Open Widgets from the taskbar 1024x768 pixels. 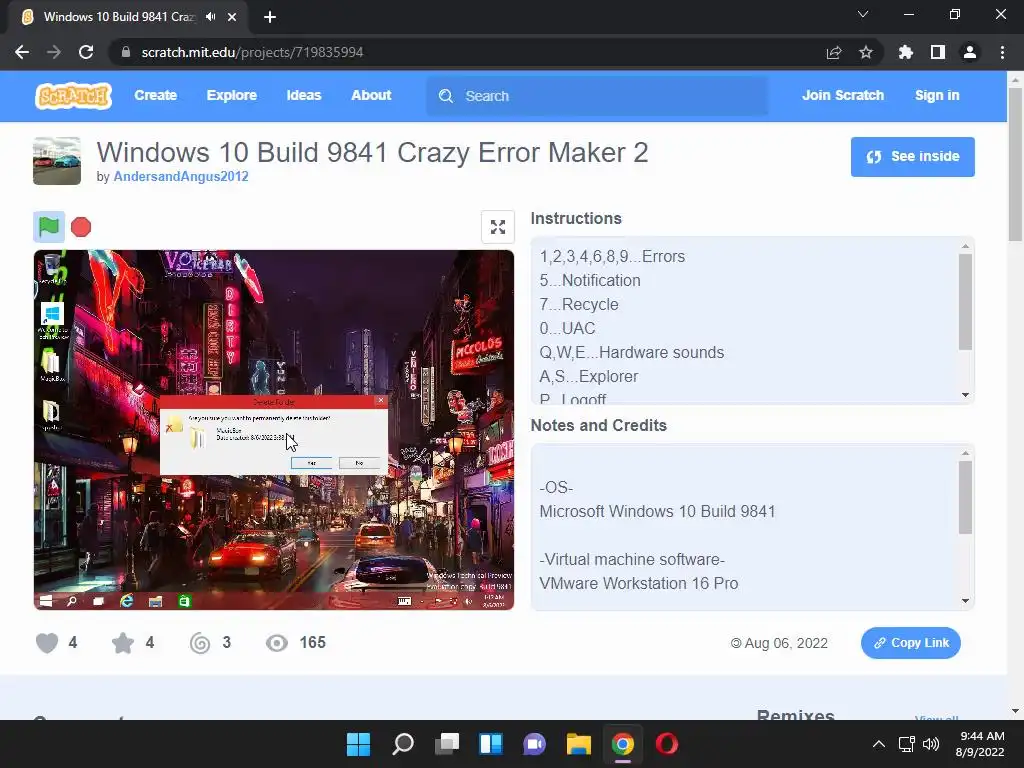coord(490,744)
